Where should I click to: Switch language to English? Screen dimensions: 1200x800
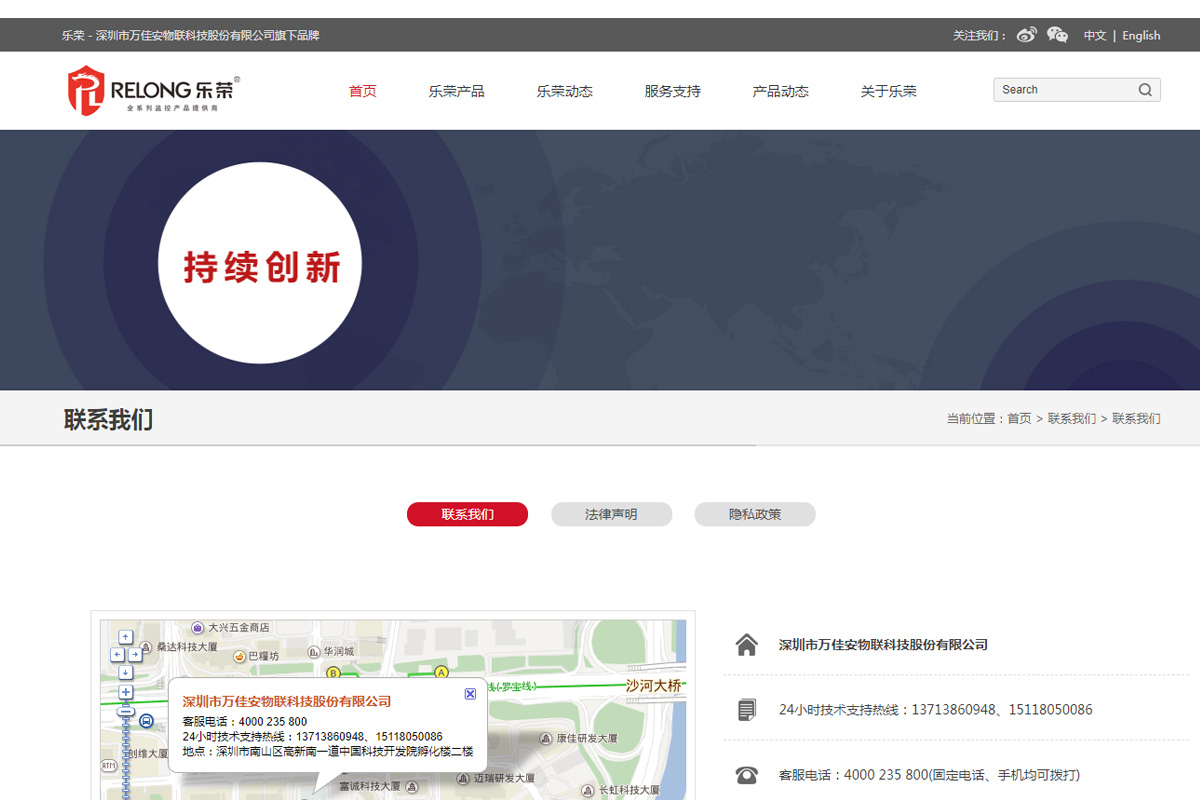click(x=1141, y=35)
